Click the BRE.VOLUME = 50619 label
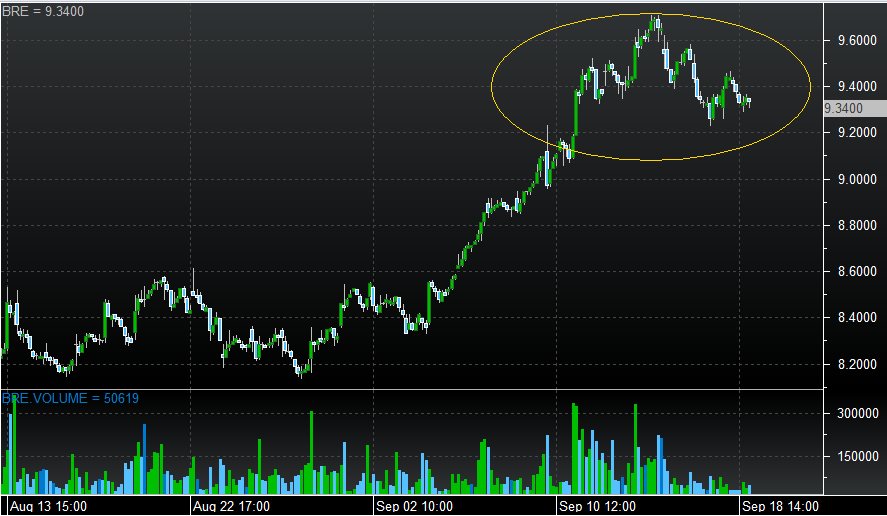The image size is (887, 516). (x=70, y=398)
